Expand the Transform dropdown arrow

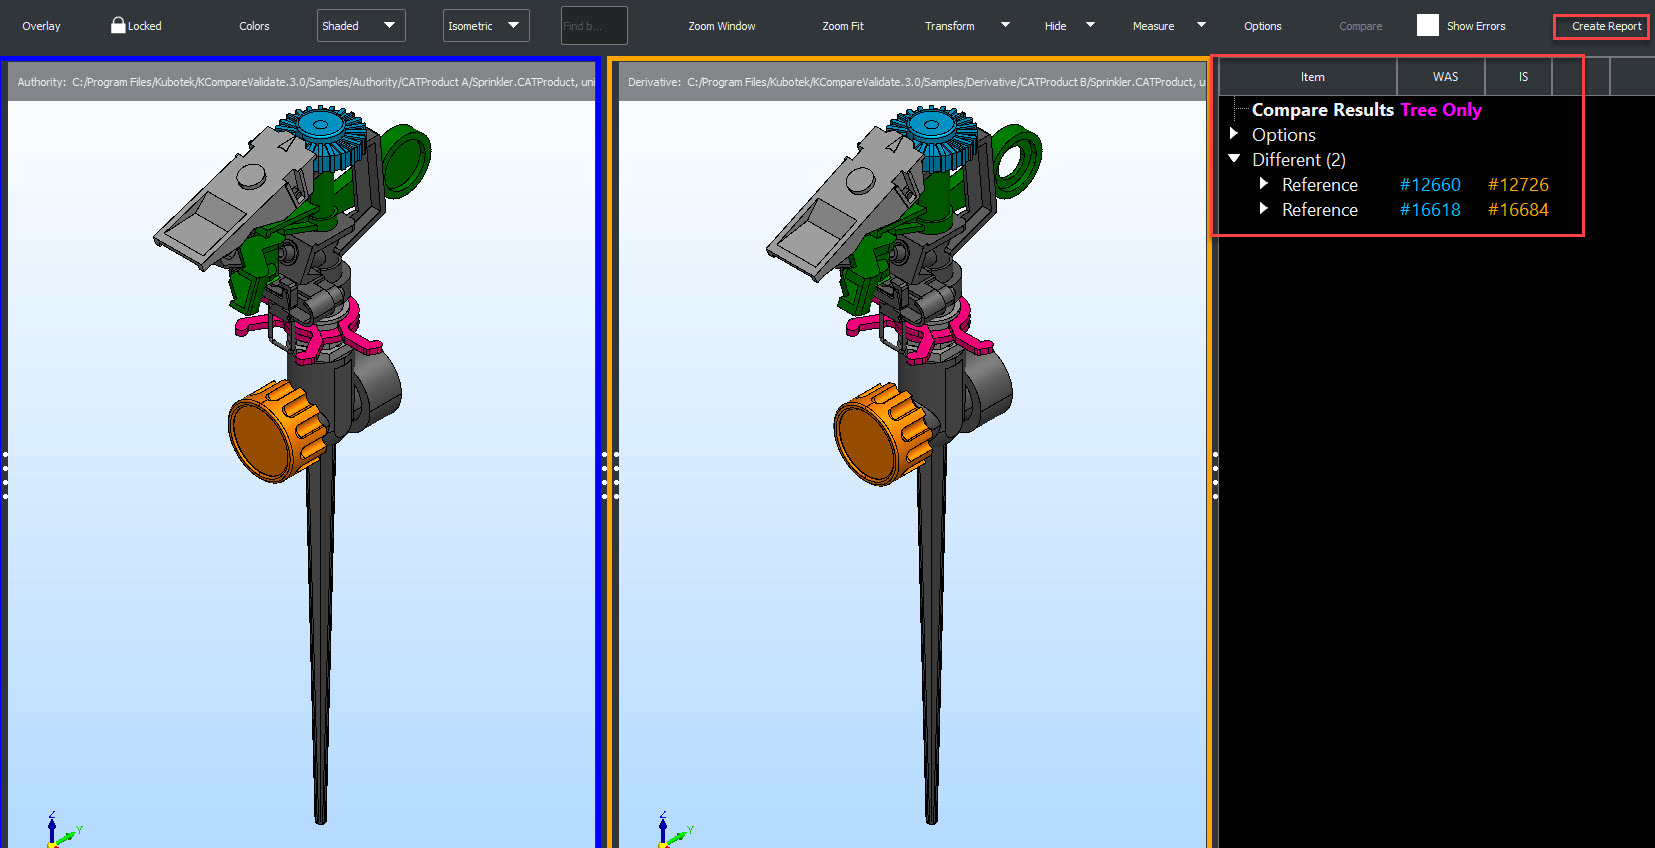point(1005,25)
